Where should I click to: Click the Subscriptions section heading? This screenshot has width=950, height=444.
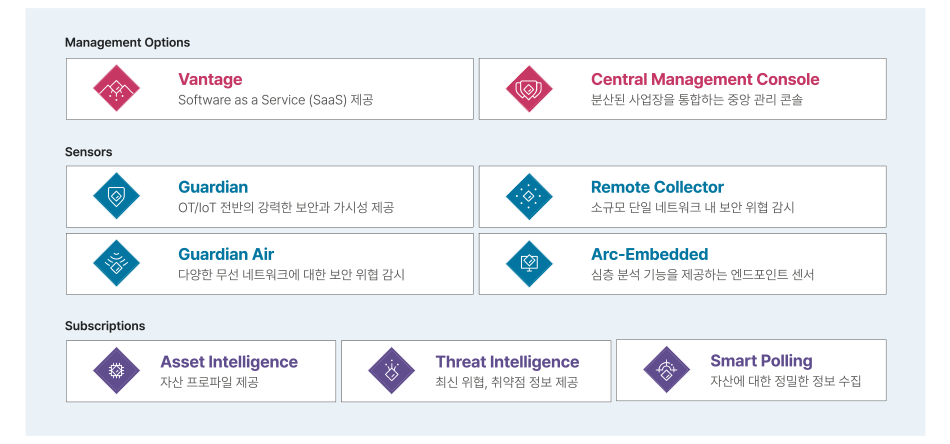click(105, 326)
